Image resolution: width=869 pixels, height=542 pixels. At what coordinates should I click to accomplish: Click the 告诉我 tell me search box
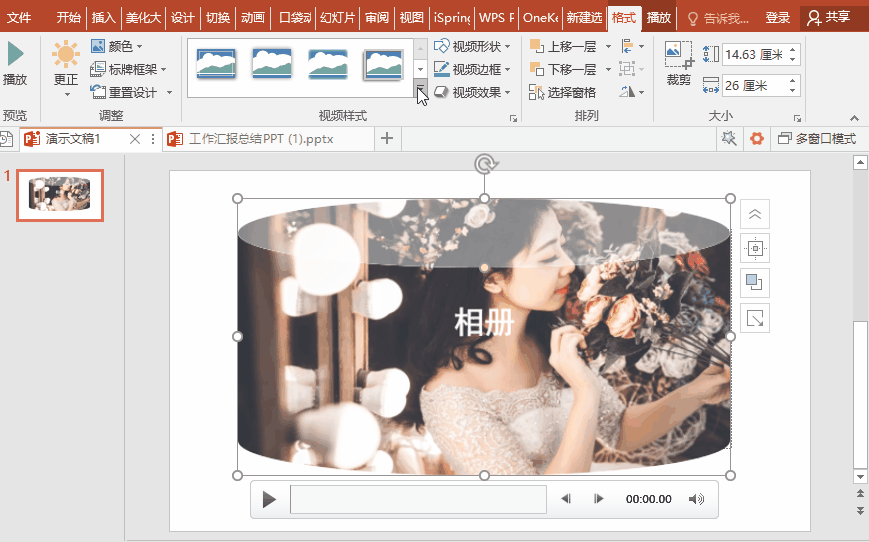[719, 18]
